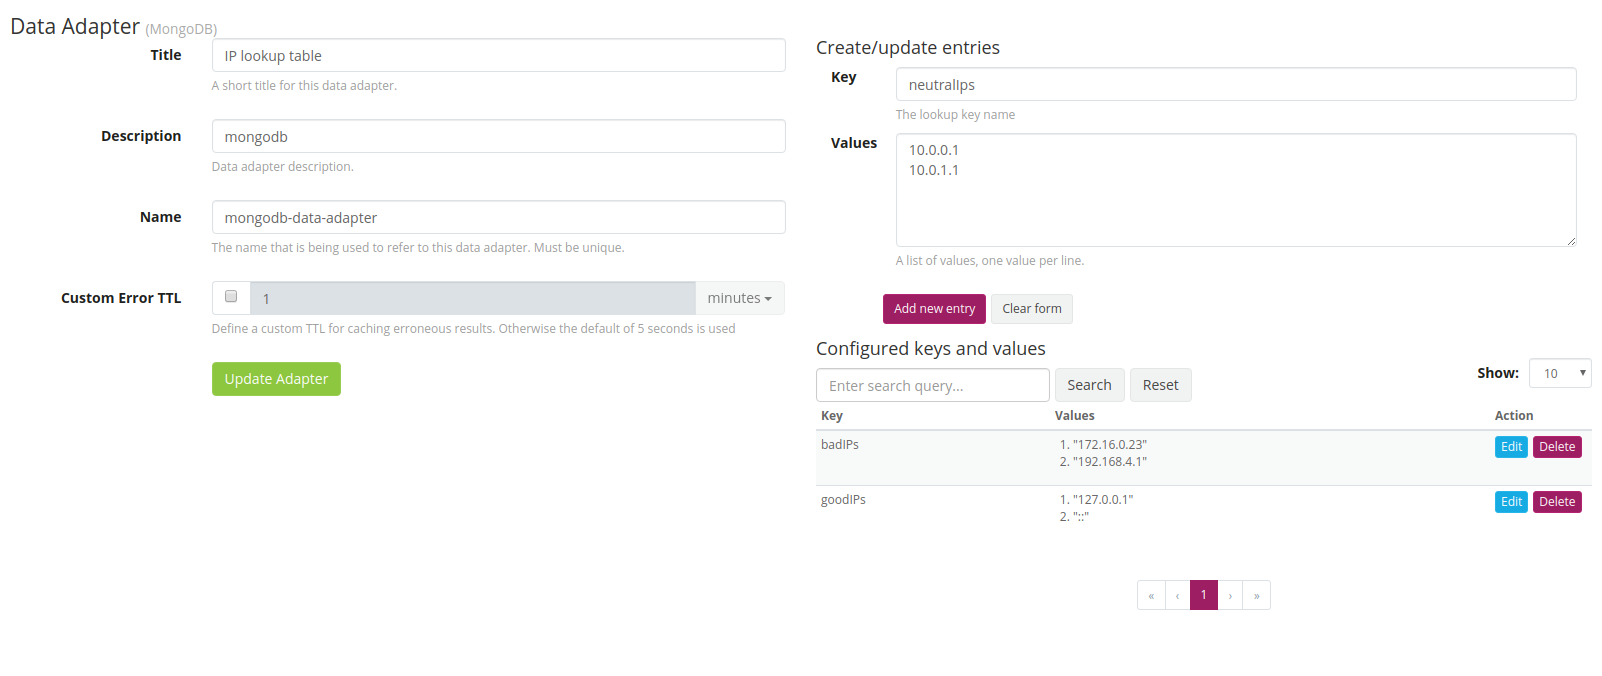Image resolution: width=1602 pixels, height=676 pixels.
Task: Click the Key field containing neutralIps
Action: [x=1235, y=84]
